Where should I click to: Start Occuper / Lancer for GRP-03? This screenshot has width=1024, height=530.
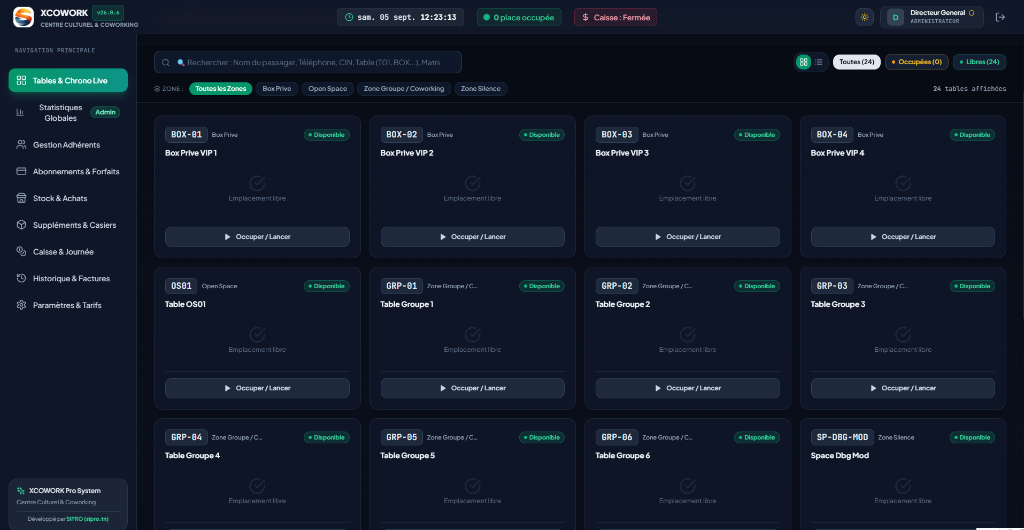point(903,388)
